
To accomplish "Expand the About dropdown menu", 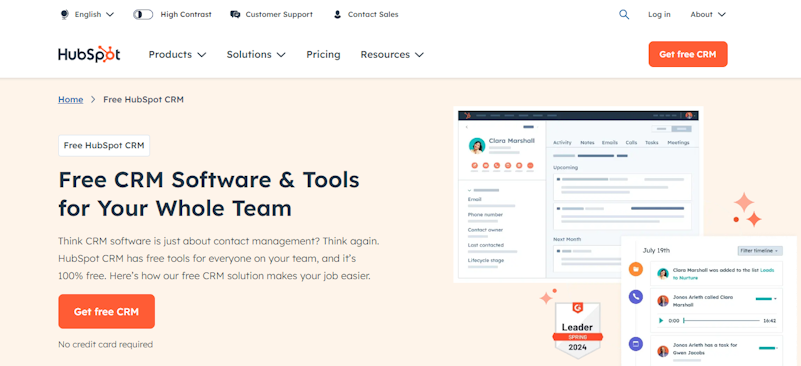I will 708,14.
